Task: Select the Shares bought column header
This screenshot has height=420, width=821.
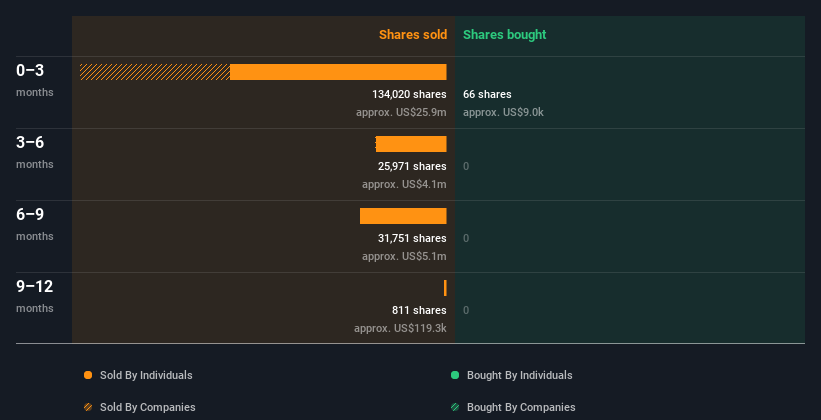Action: point(505,35)
